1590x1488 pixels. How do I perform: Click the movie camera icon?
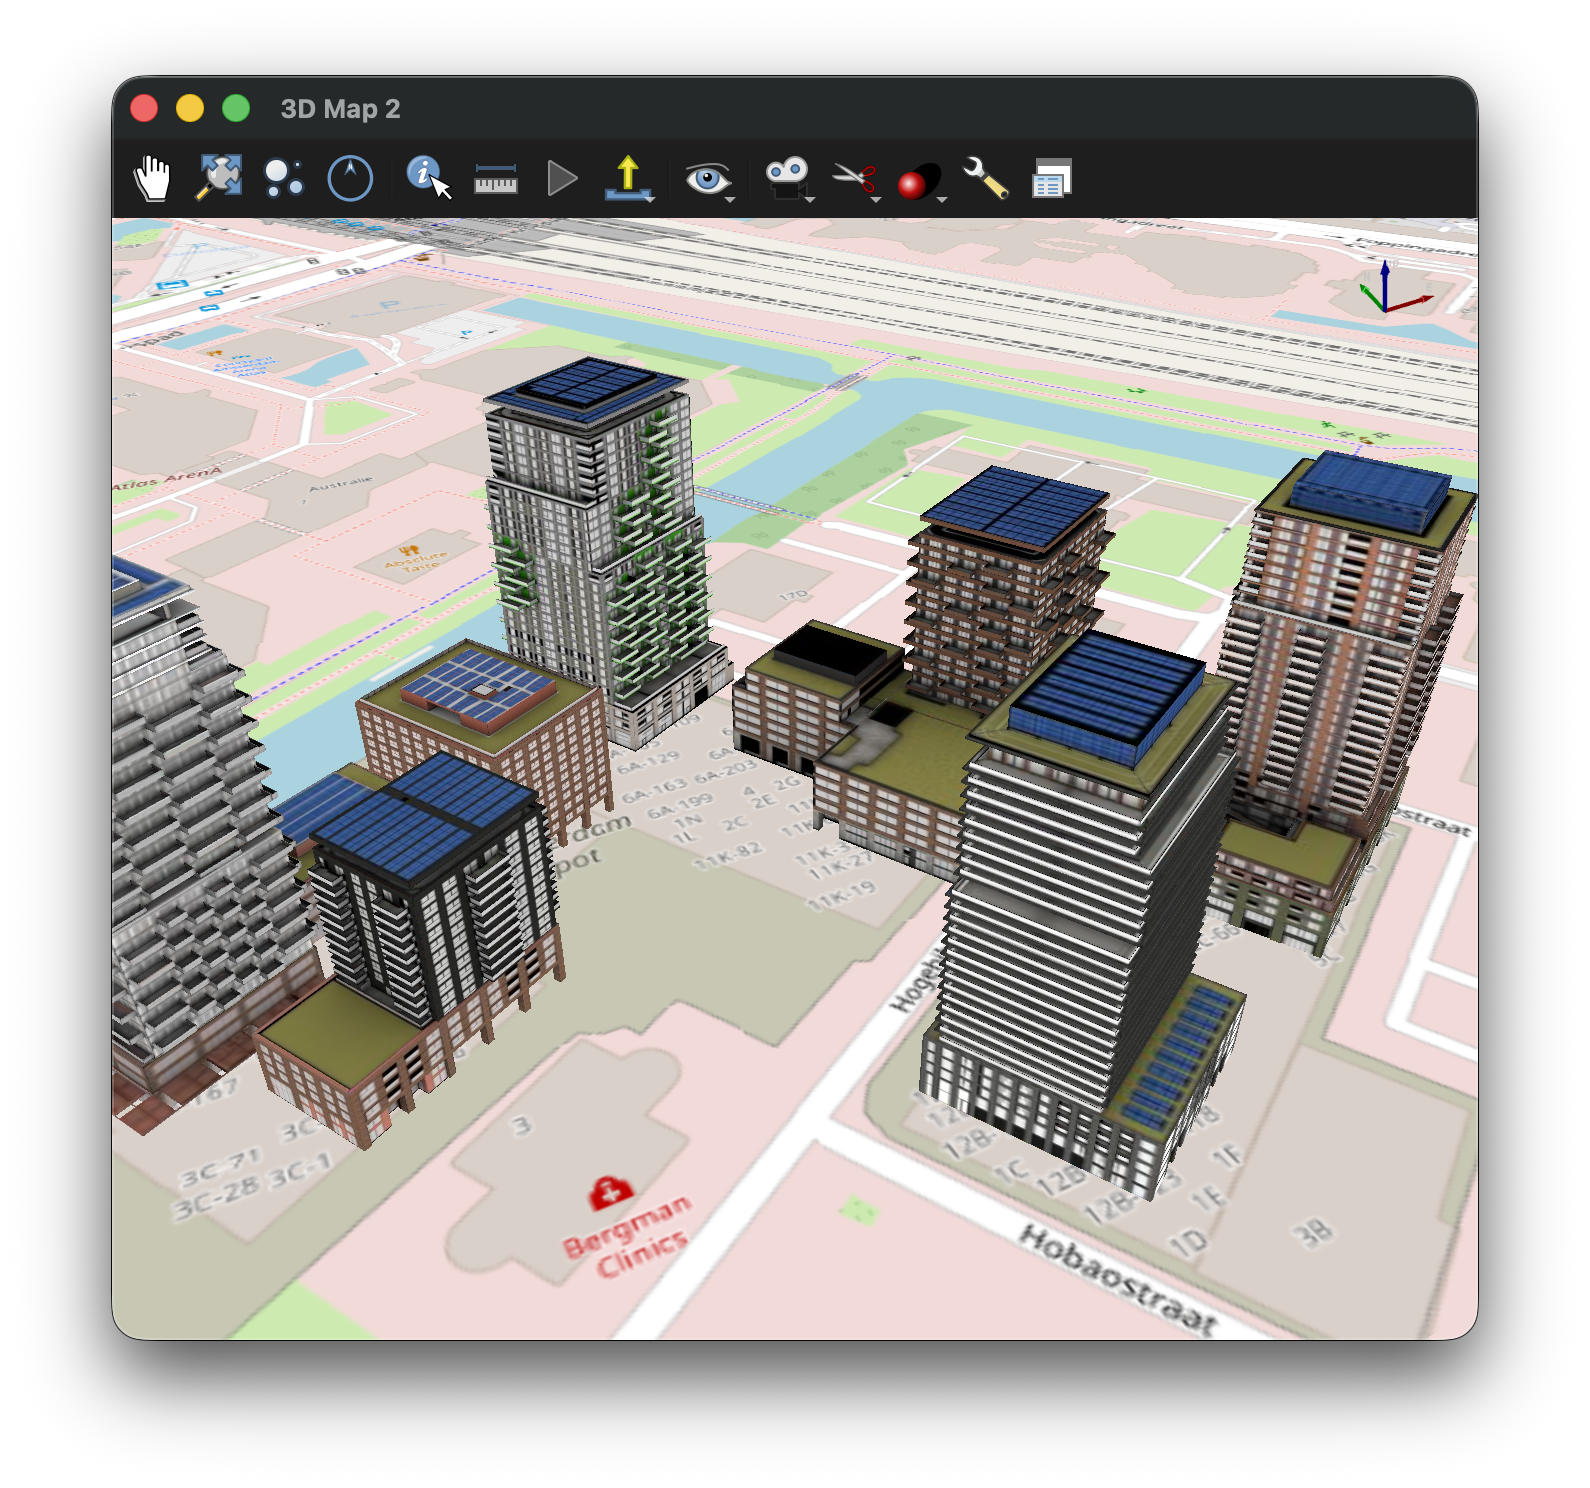coord(787,177)
